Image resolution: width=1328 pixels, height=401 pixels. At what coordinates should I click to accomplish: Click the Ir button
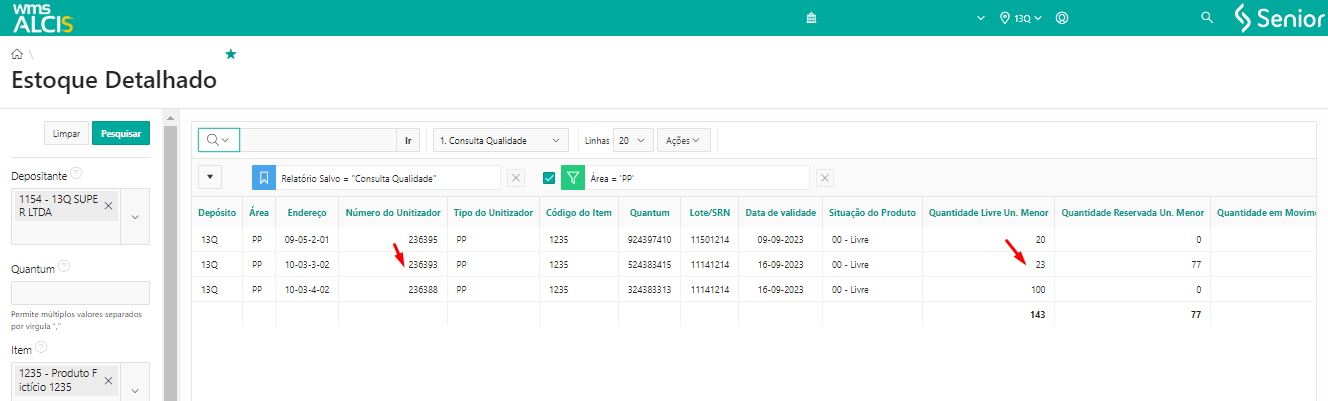pos(408,141)
